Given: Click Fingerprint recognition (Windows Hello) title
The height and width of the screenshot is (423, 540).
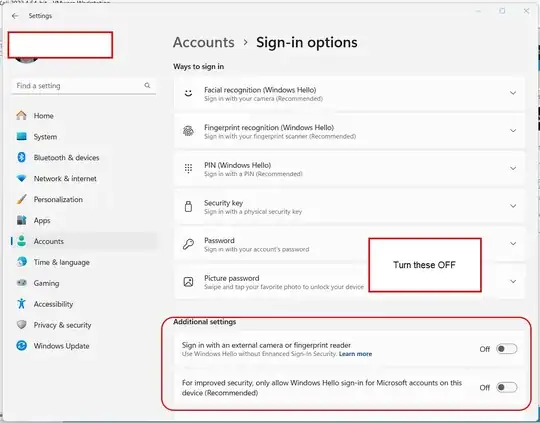Looking at the screenshot, I should [x=269, y=127].
